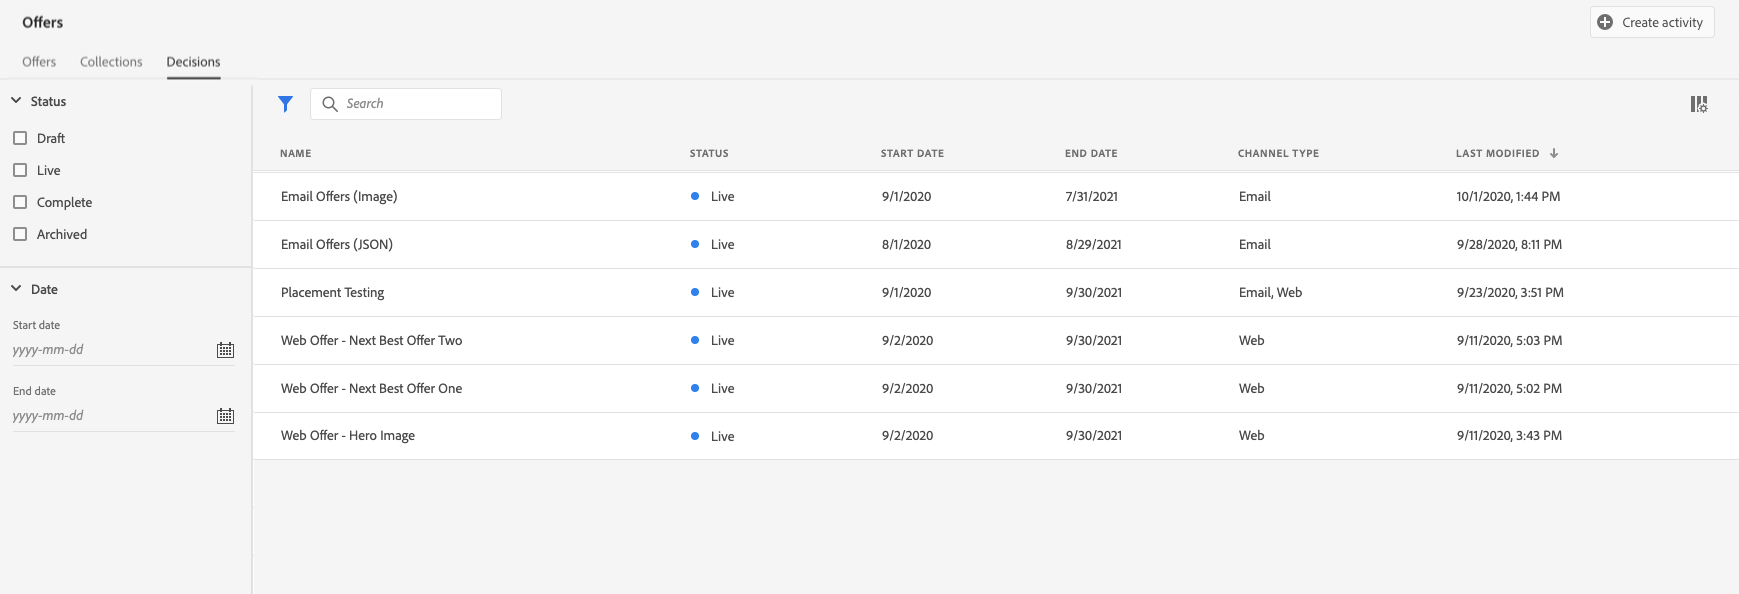Viewport: 1739px width, 594px height.
Task: Click the Web channel of Web Offer - Hero Image
Action: click(x=1251, y=436)
